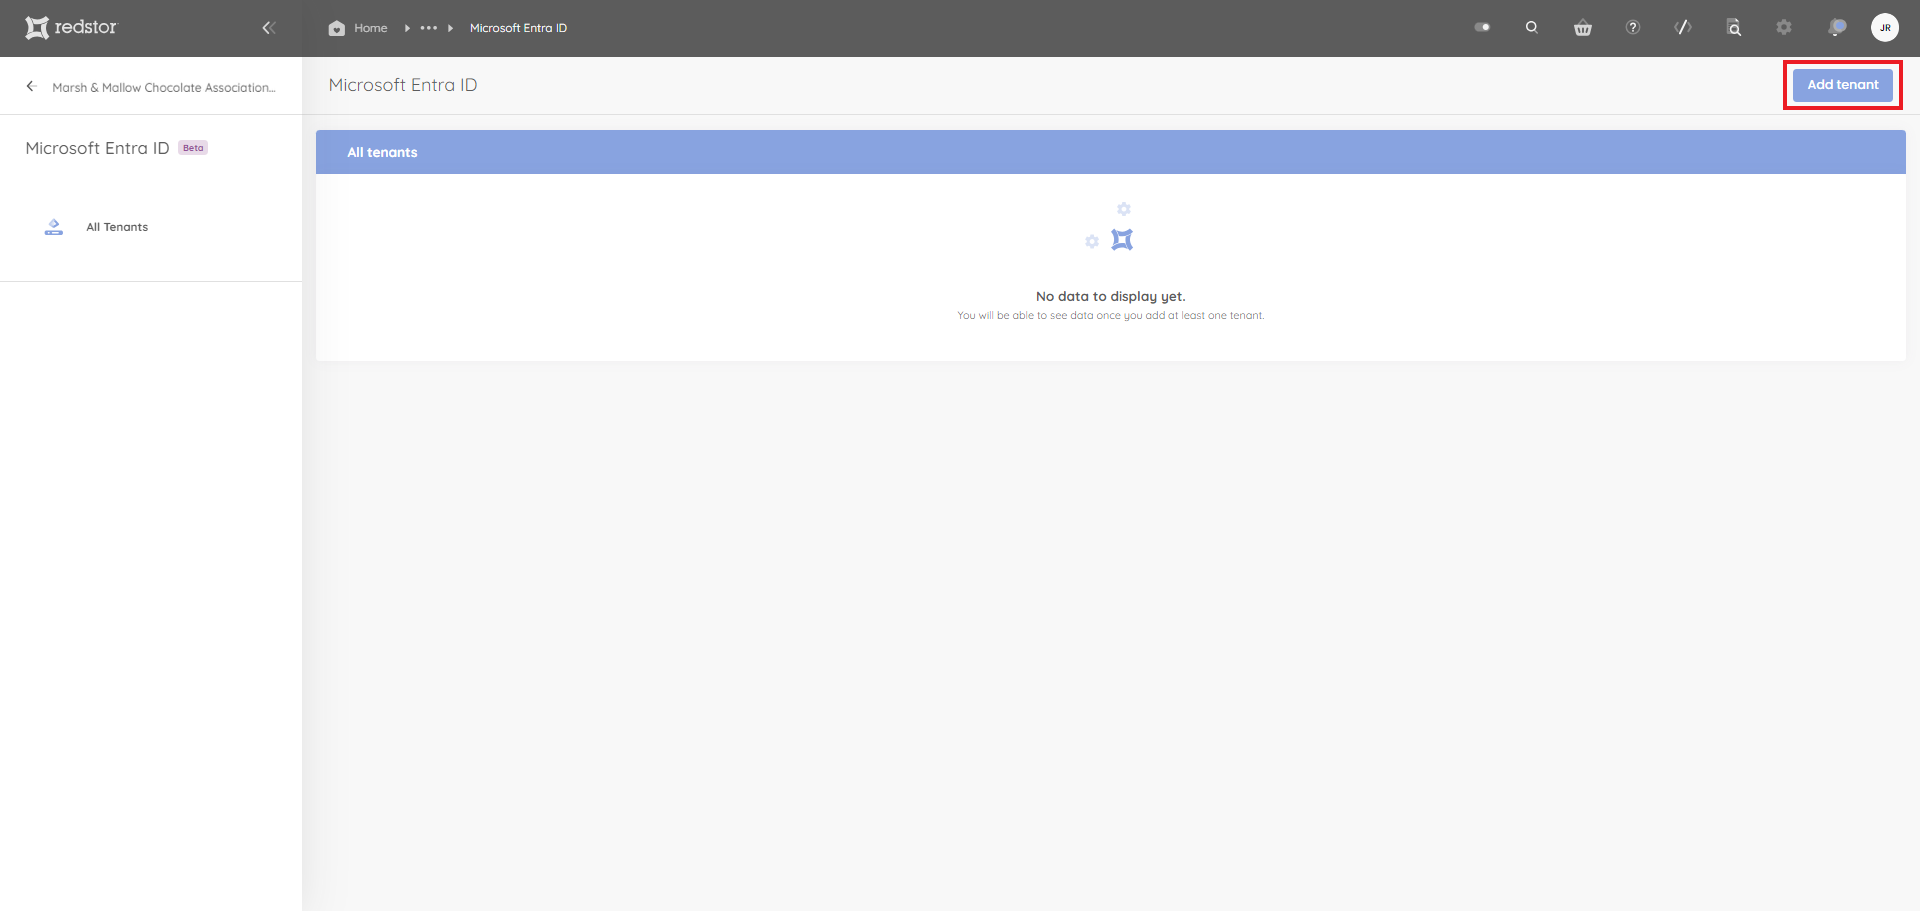The height and width of the screenshot is (911, 1920).
Task: Open the JR user avatar menu
Action: (x=1885, y=28)
